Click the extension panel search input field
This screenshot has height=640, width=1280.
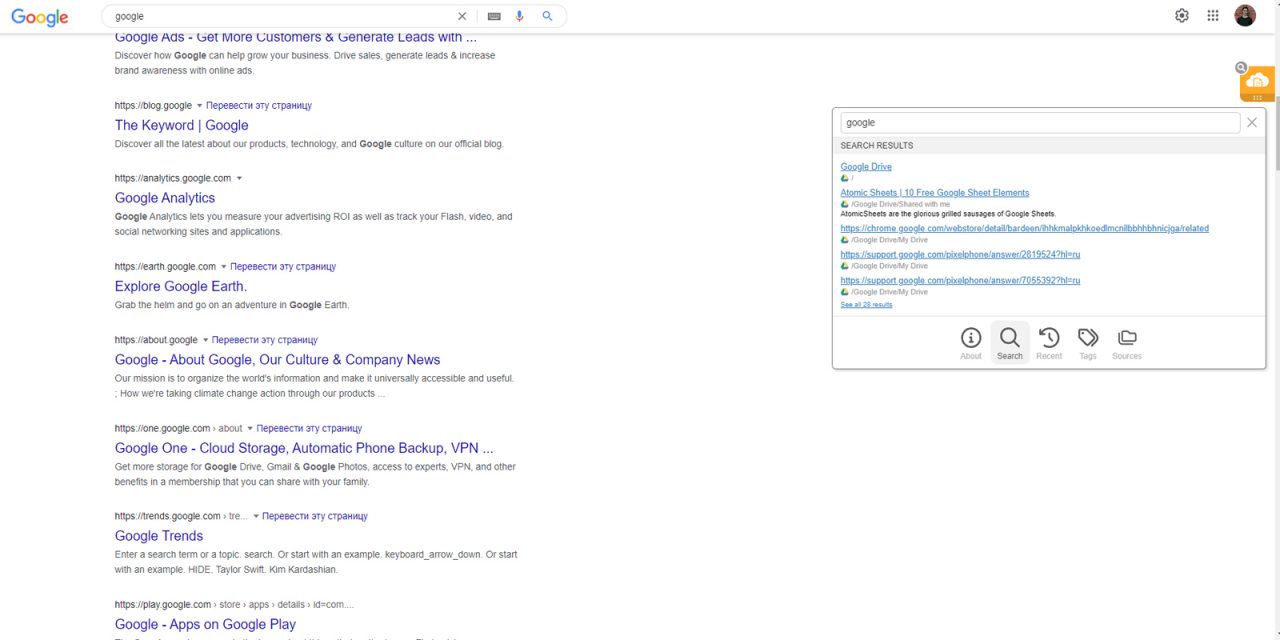coord(1039,123)
